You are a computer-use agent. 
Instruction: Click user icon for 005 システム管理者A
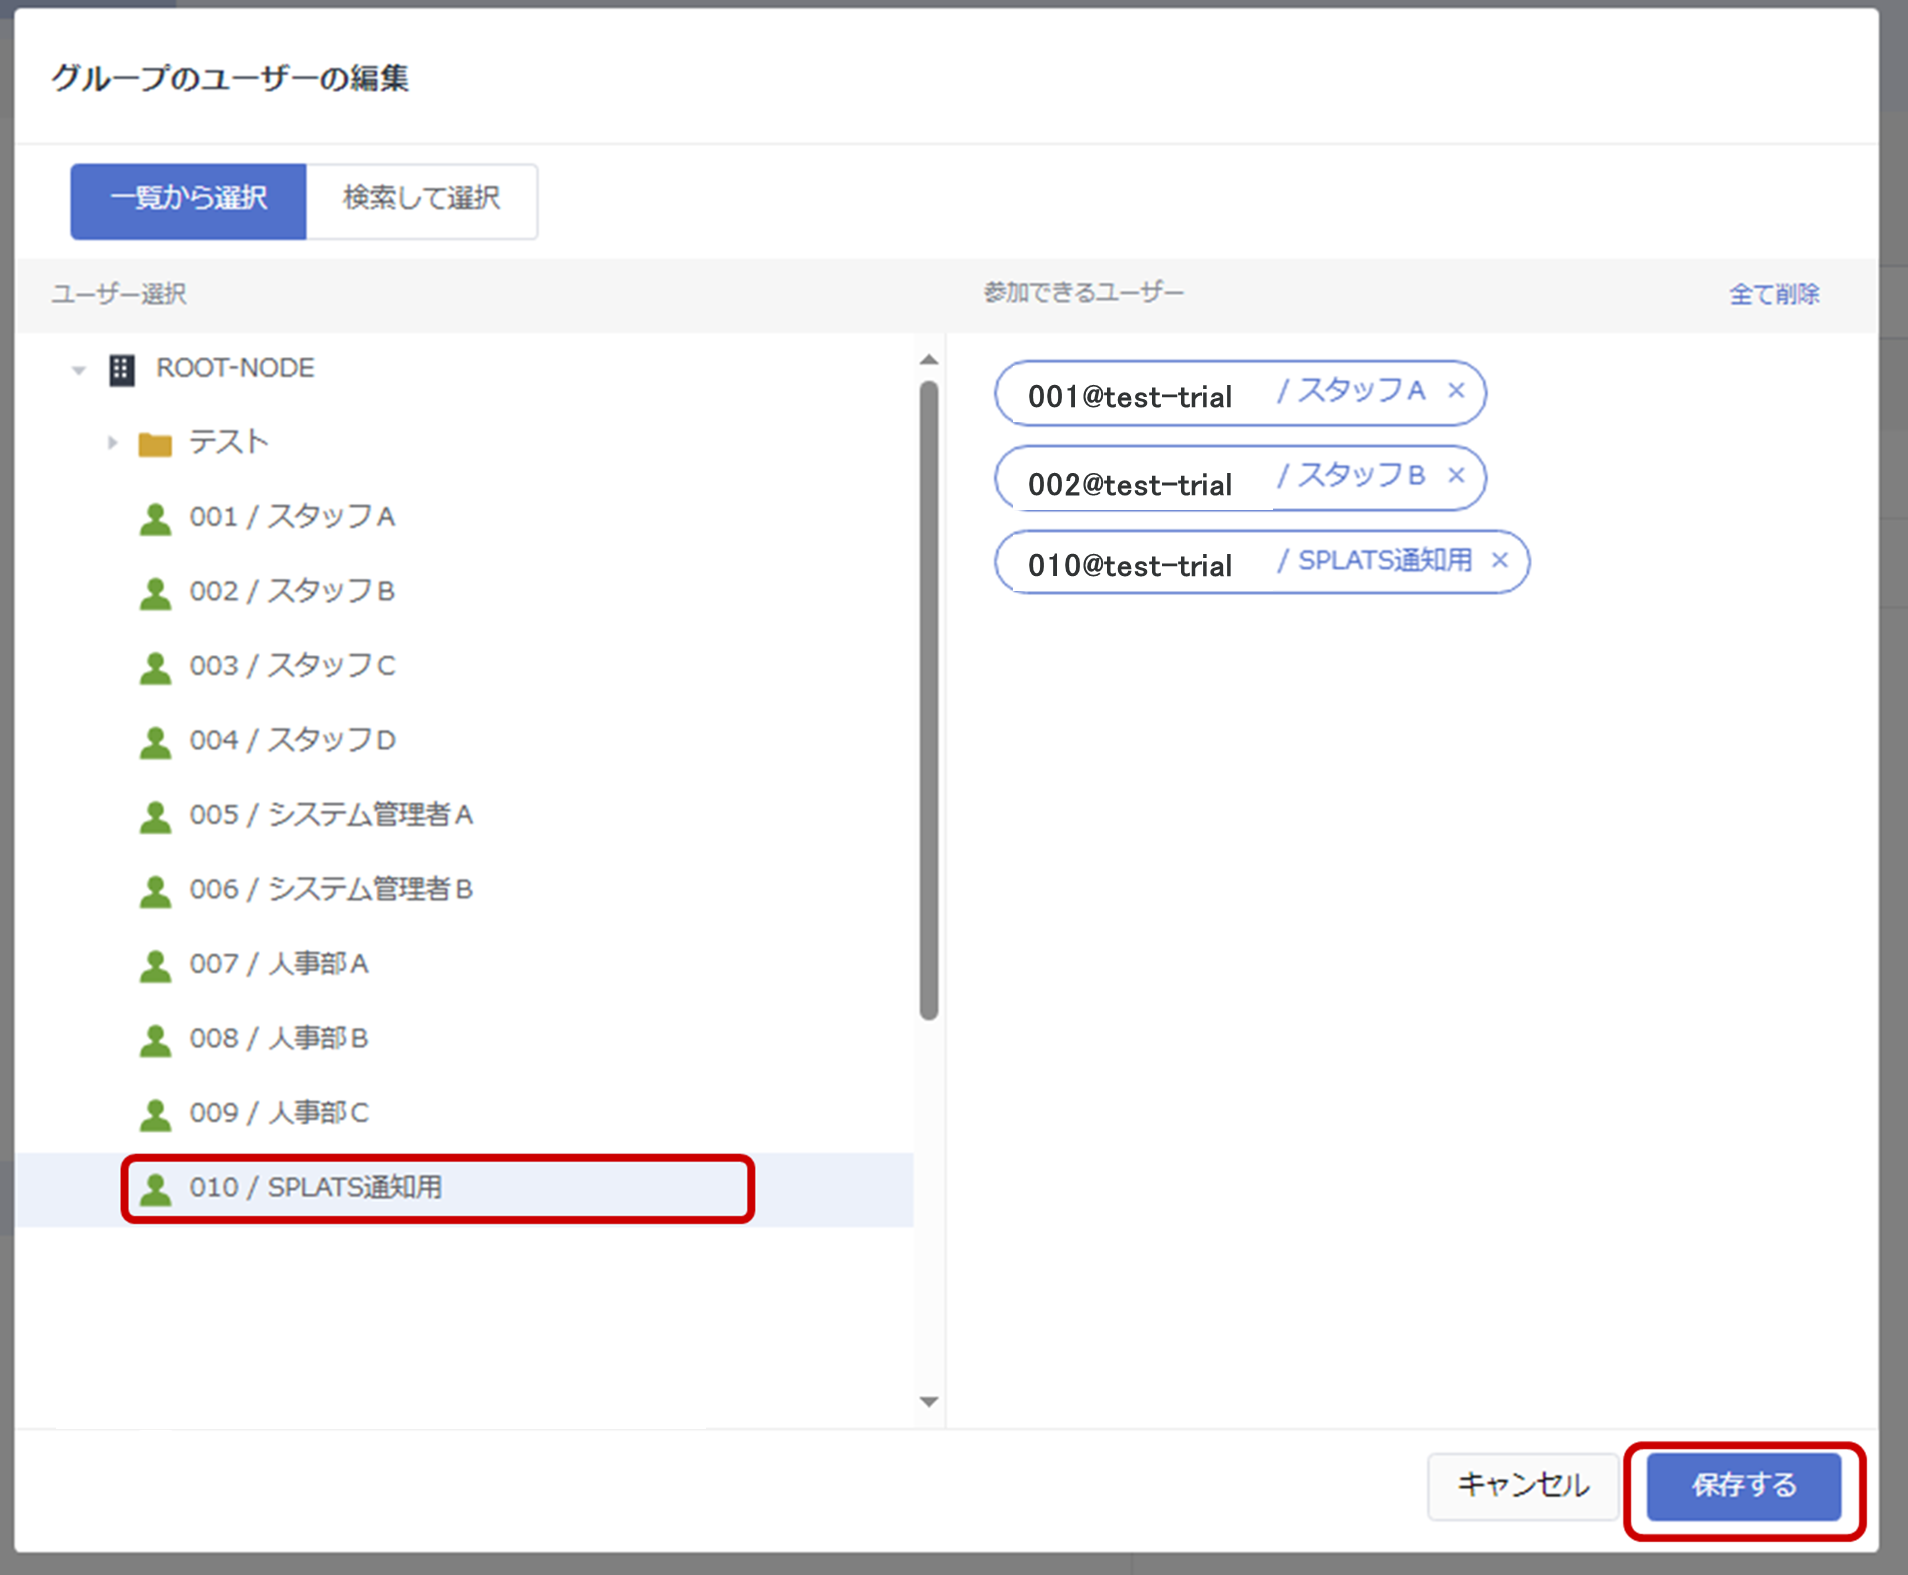tap(155, 816)
